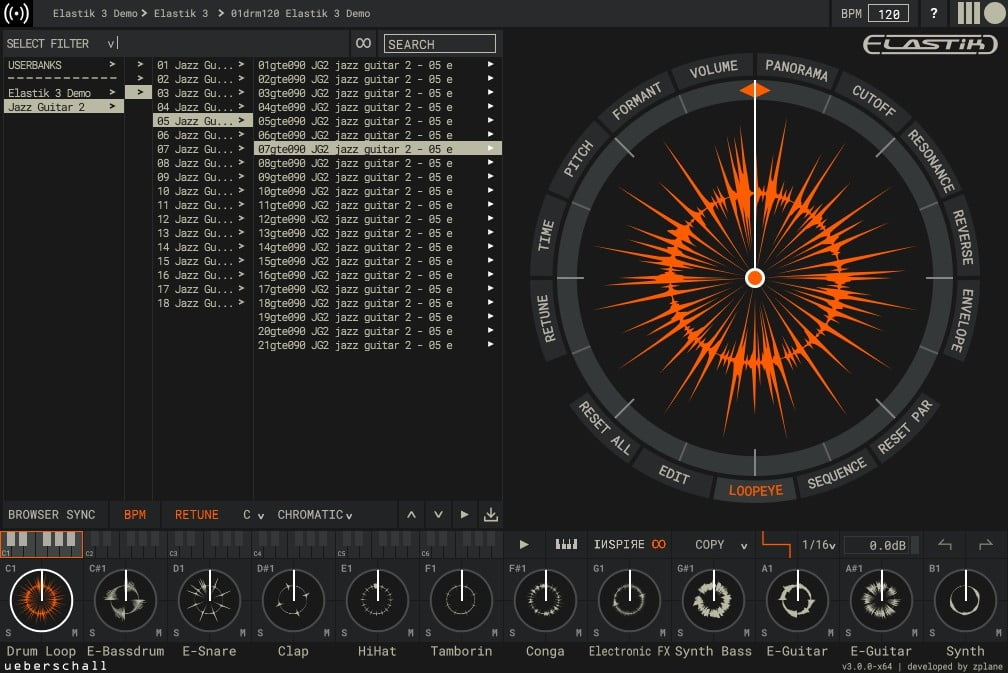Toggle the INSPIRE function
This screenshot has width=1008, height=673.
629,544
